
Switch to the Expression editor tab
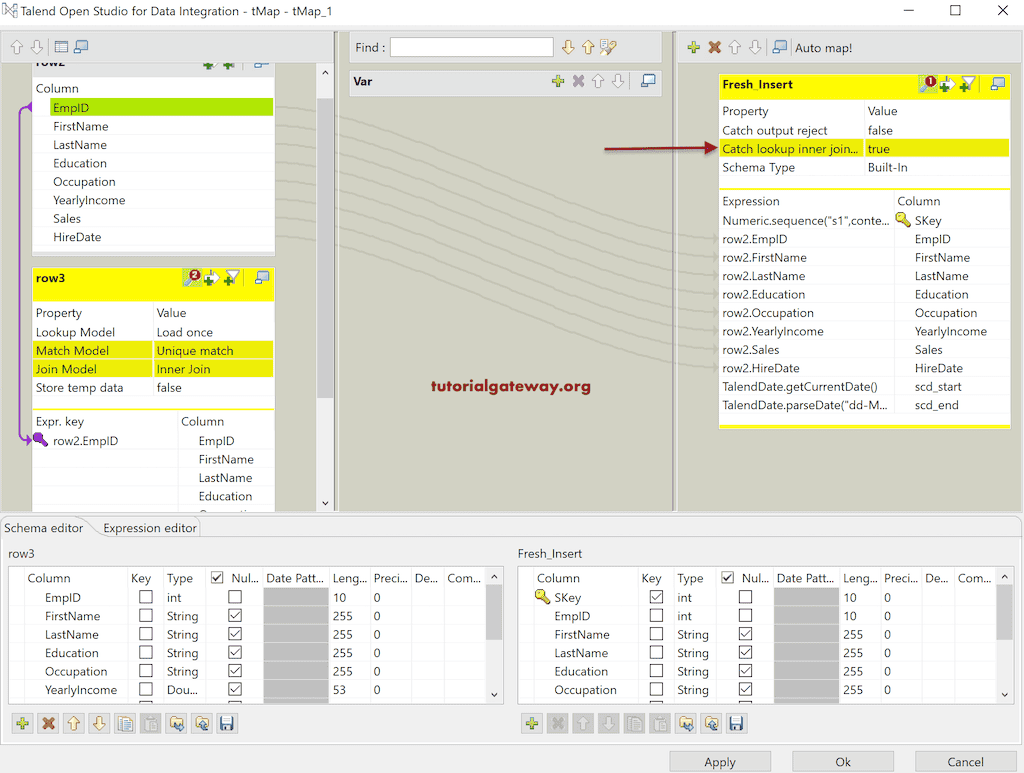[x=148, y=527]
